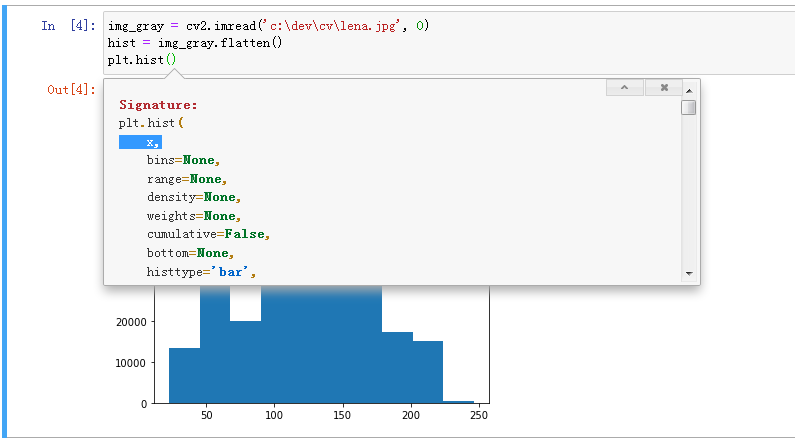Close the signature tooltip popup

(664, 88)
